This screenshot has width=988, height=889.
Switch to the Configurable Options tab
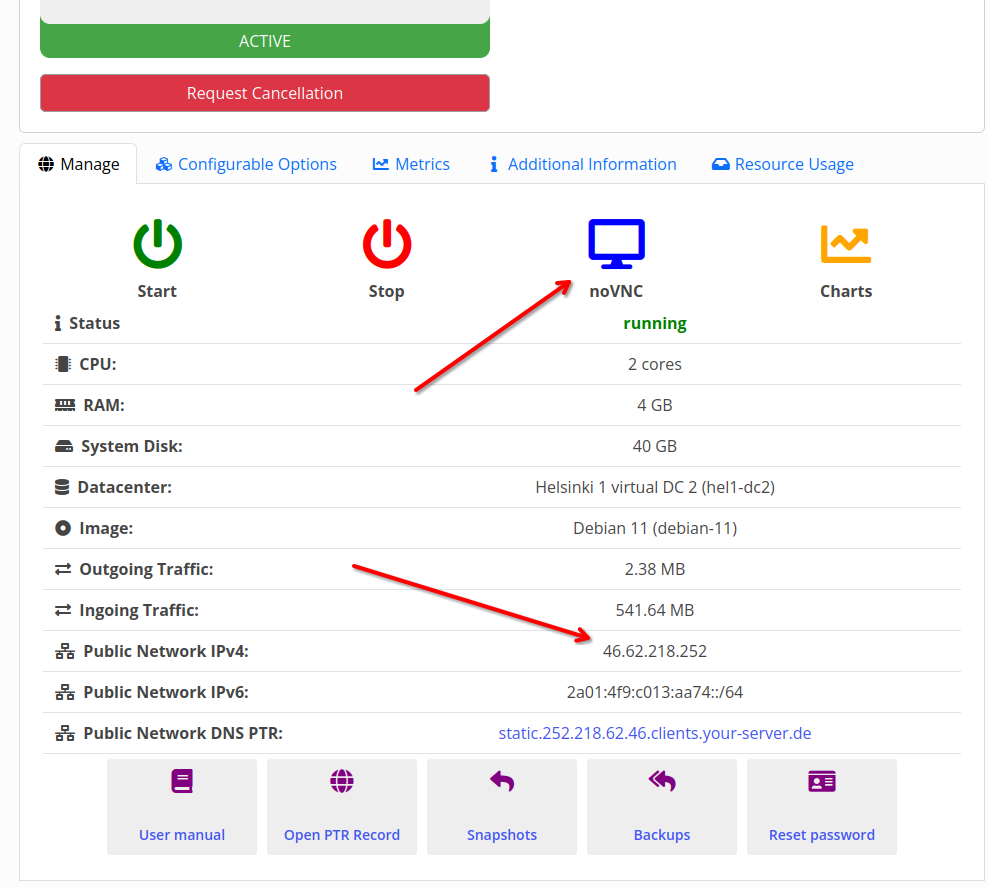(x=245, y=163)
